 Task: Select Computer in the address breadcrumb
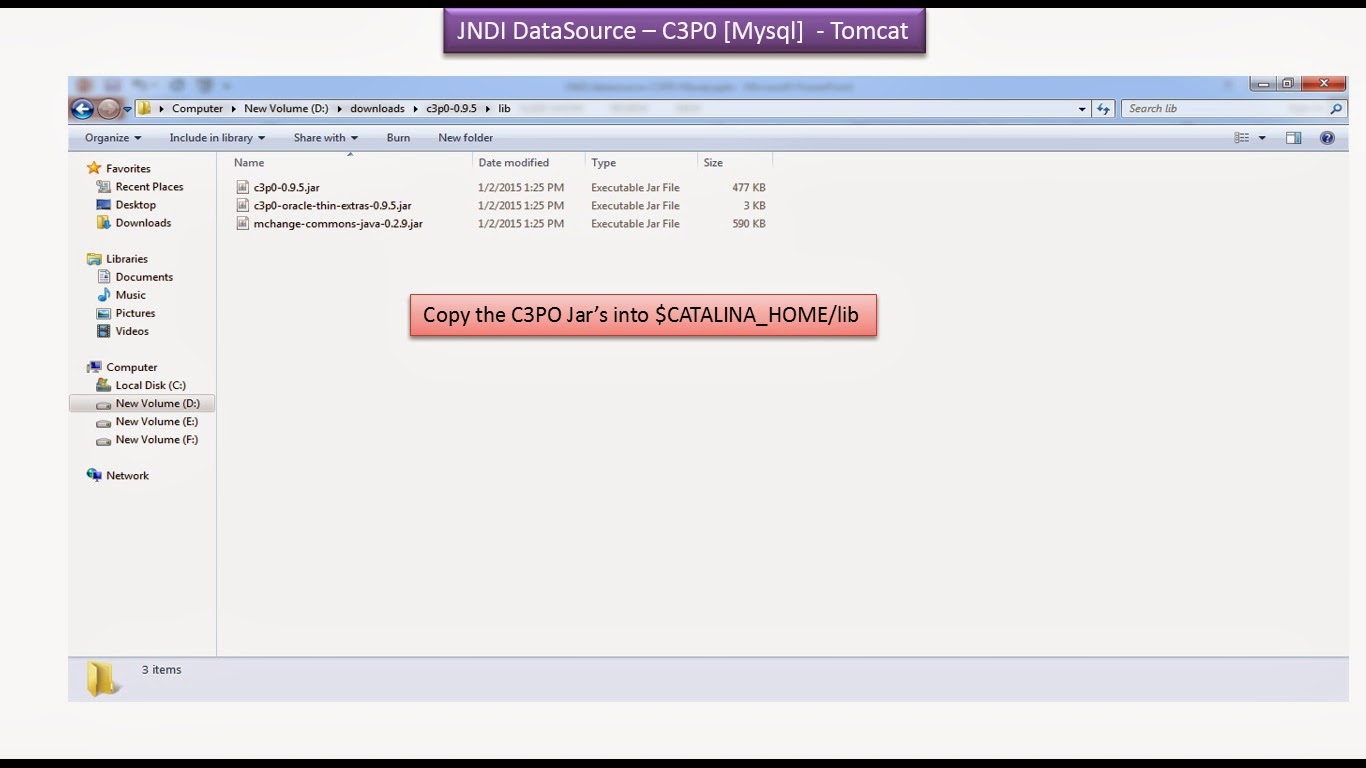pos(197,108)
